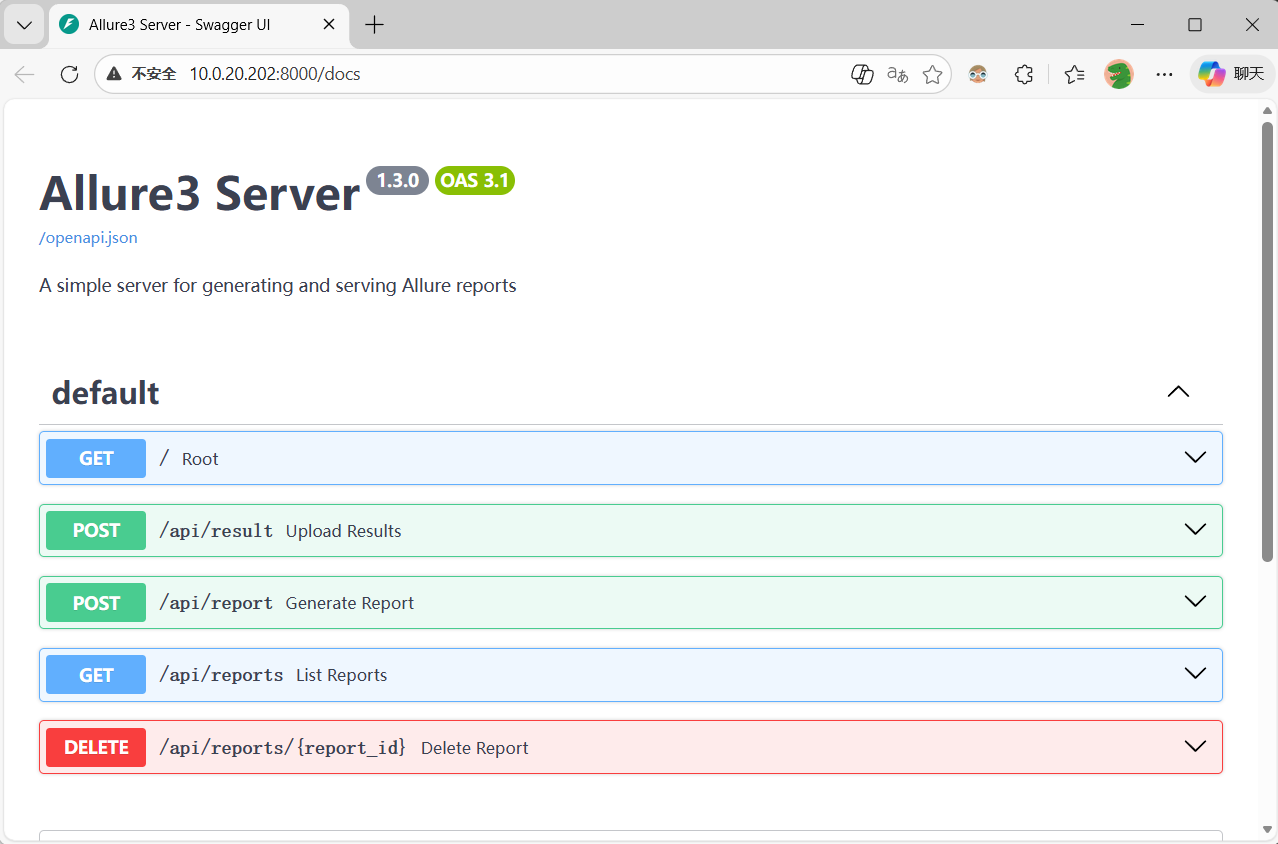Click the /api/report path text
Image resolution: width=1278 pixels, height=844 pixels.
coord(216,603)
